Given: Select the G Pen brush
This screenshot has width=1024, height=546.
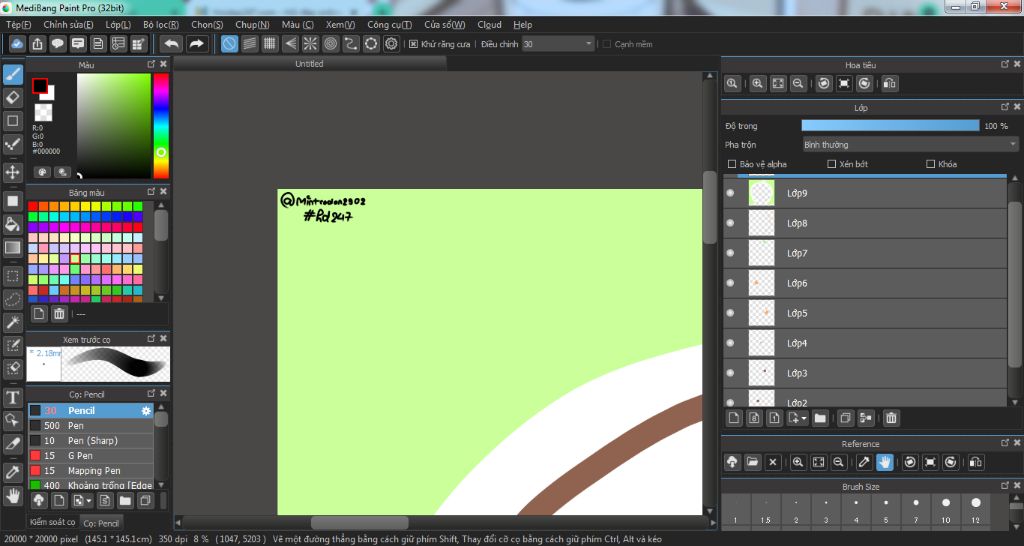Looking at the screenshot, I should pyautogui.click(x=91, y=456).
